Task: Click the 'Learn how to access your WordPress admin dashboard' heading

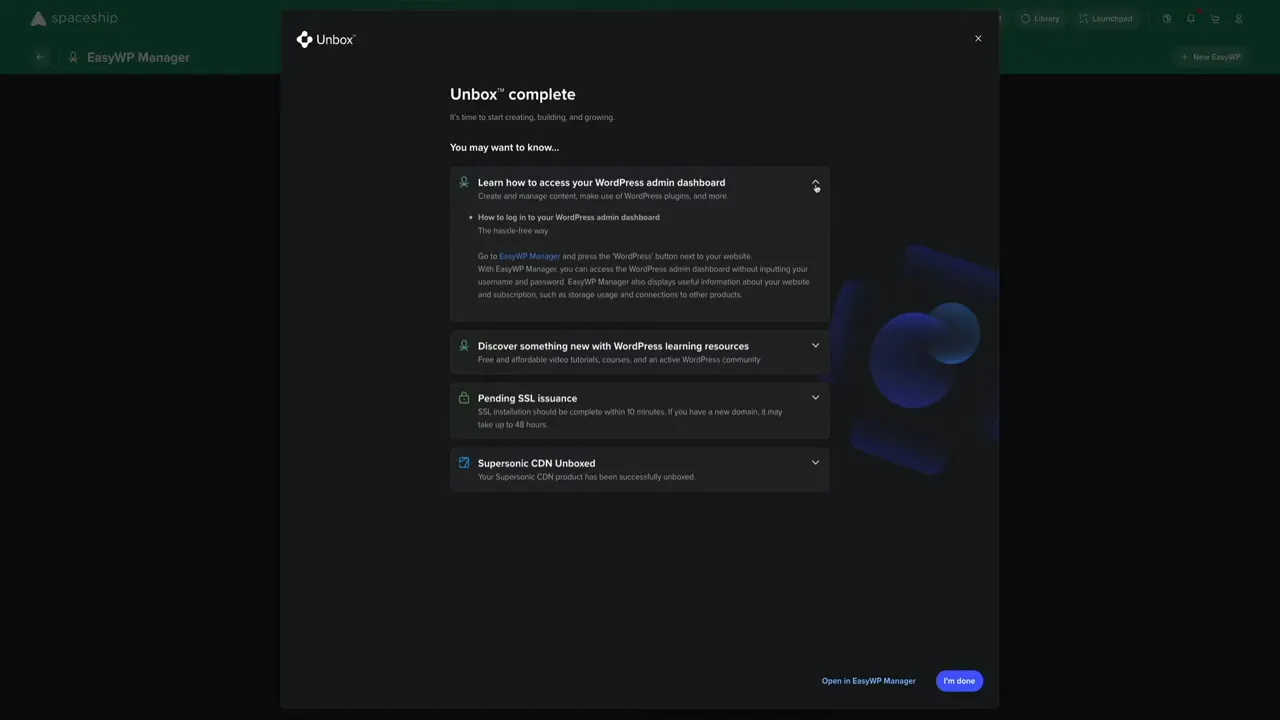Action: point(601,183)
